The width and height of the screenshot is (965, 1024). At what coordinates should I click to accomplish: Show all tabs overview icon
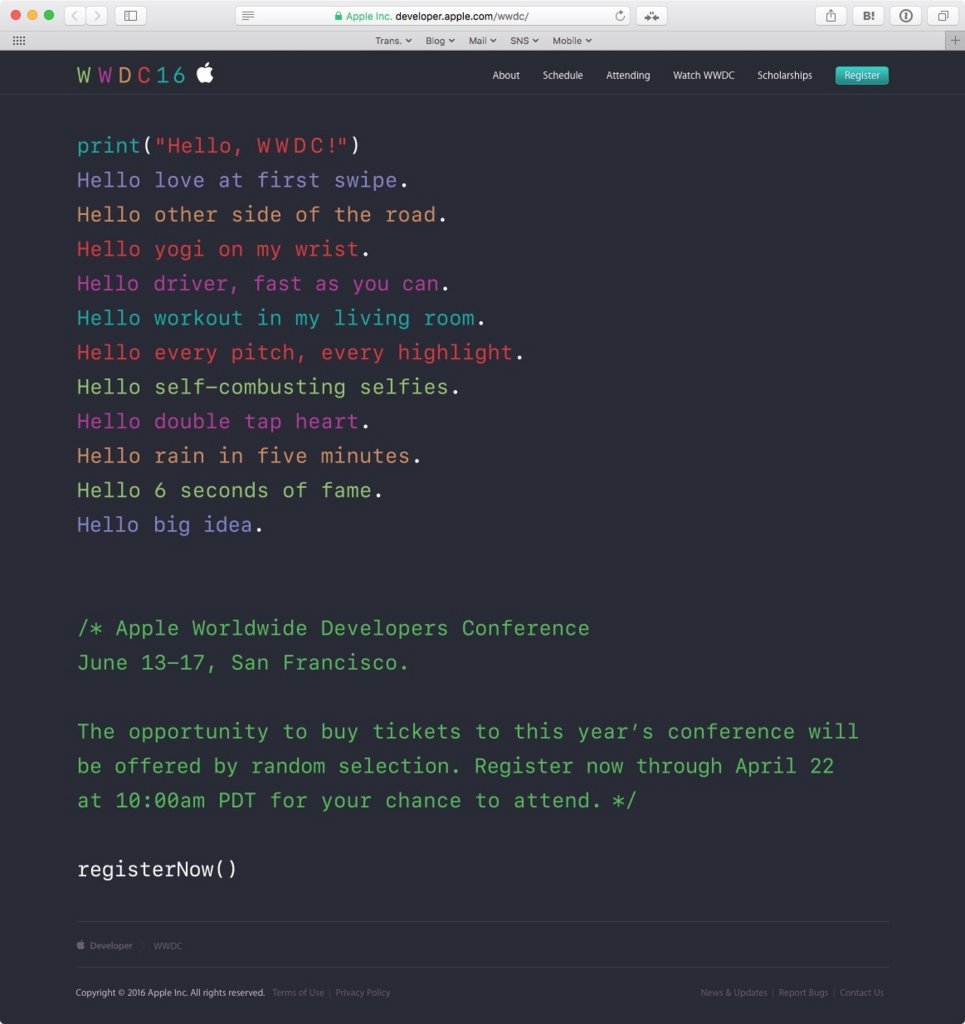pyautogui.click(x=943, y=16)
